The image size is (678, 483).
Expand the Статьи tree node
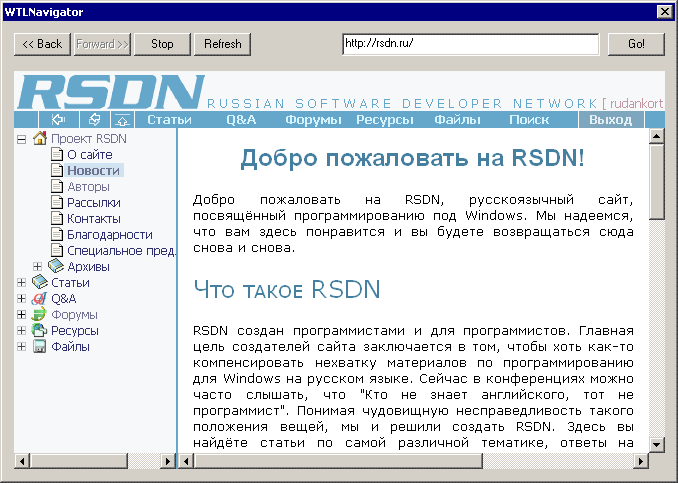tap(22, 283)
